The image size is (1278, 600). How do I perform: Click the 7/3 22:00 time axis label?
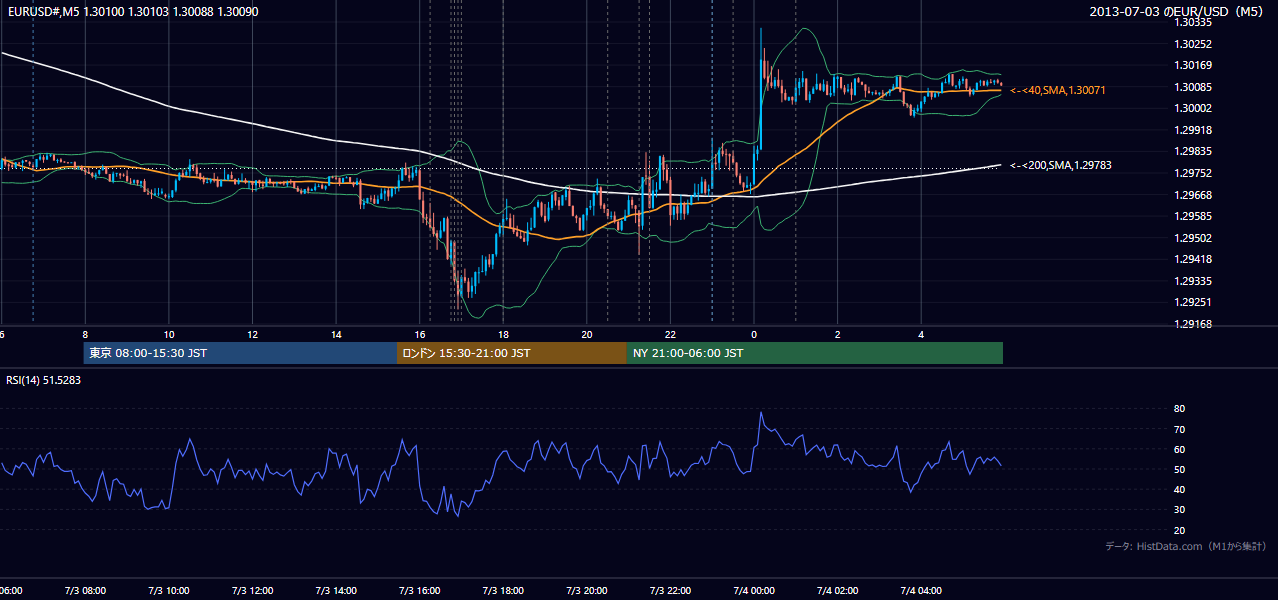(671, 591)
